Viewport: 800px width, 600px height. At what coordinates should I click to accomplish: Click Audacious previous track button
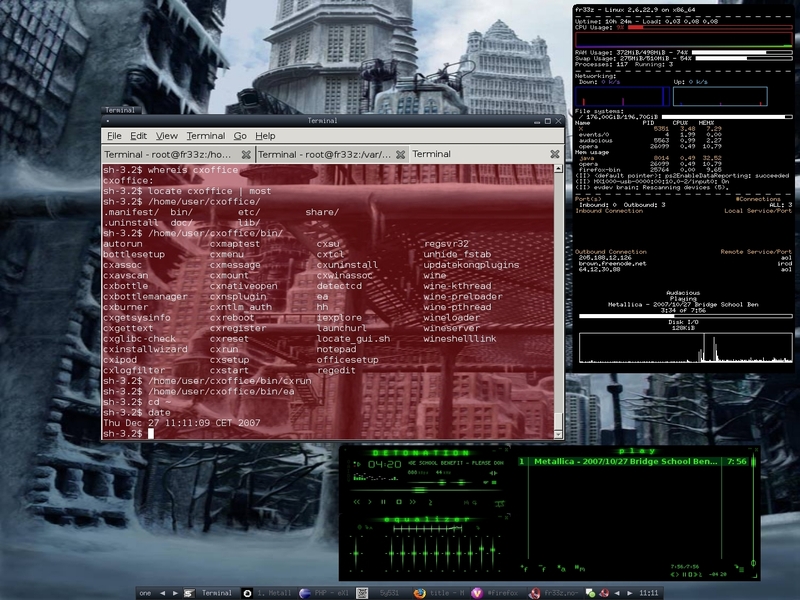357,502
